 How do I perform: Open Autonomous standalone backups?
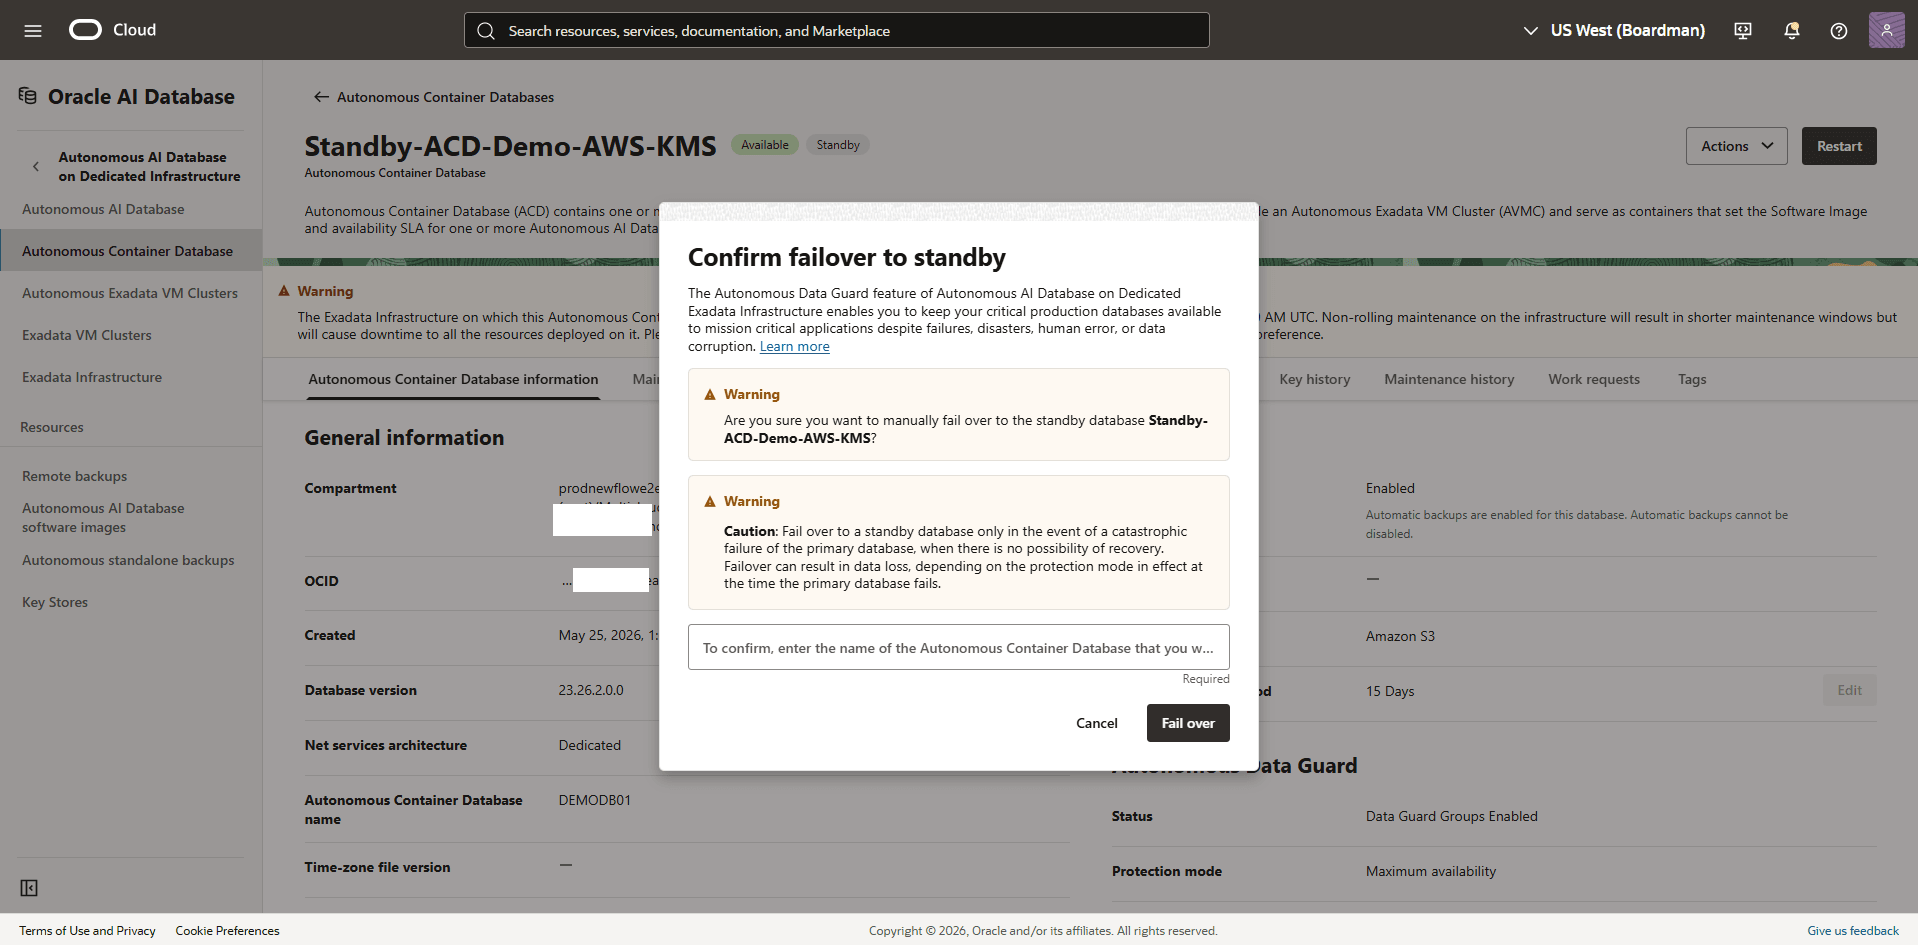pyautogui.click(x=128, y=560)
